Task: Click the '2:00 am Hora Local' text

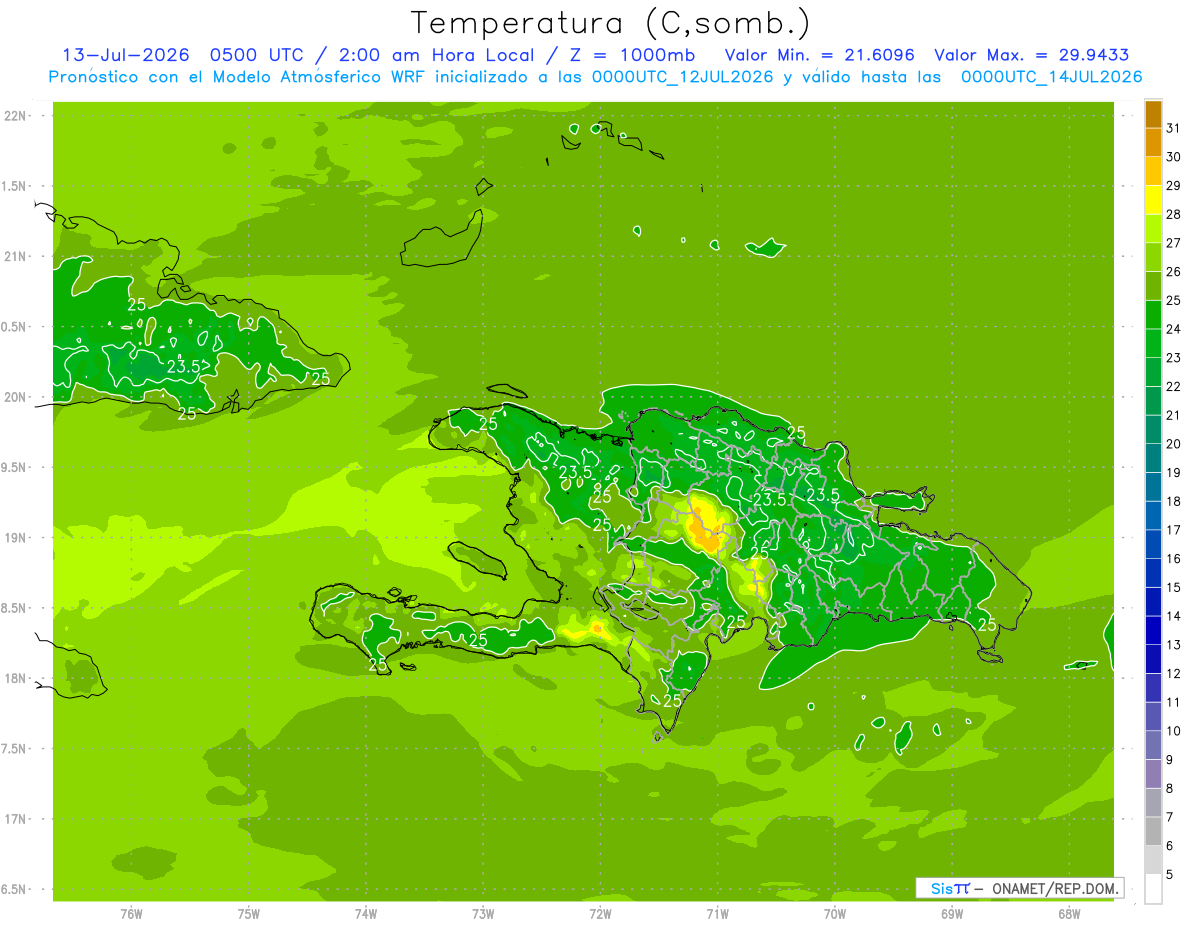Action: tap(436, 55)
